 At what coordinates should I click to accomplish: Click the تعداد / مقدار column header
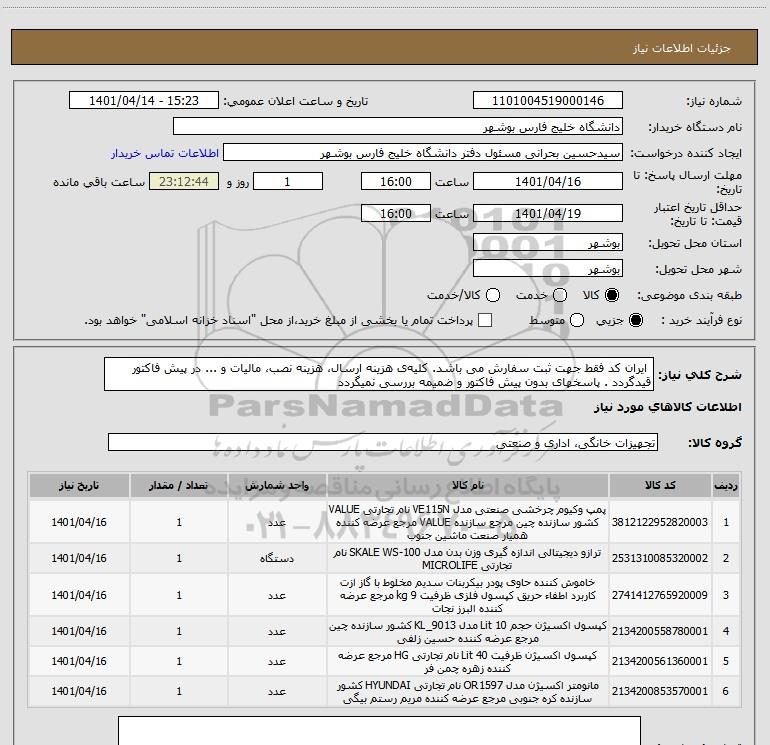(179, 486)
